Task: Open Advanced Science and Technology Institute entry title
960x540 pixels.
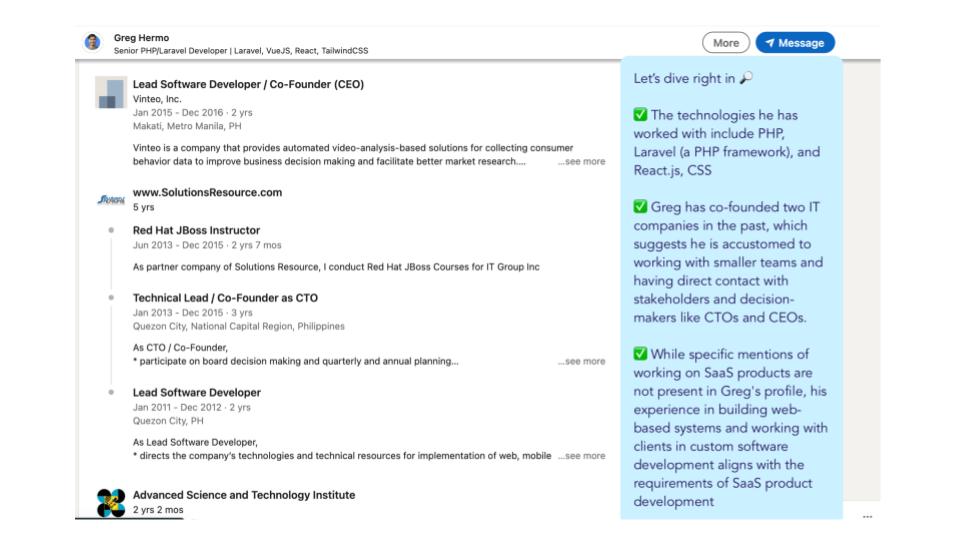Action: point(243,495)
